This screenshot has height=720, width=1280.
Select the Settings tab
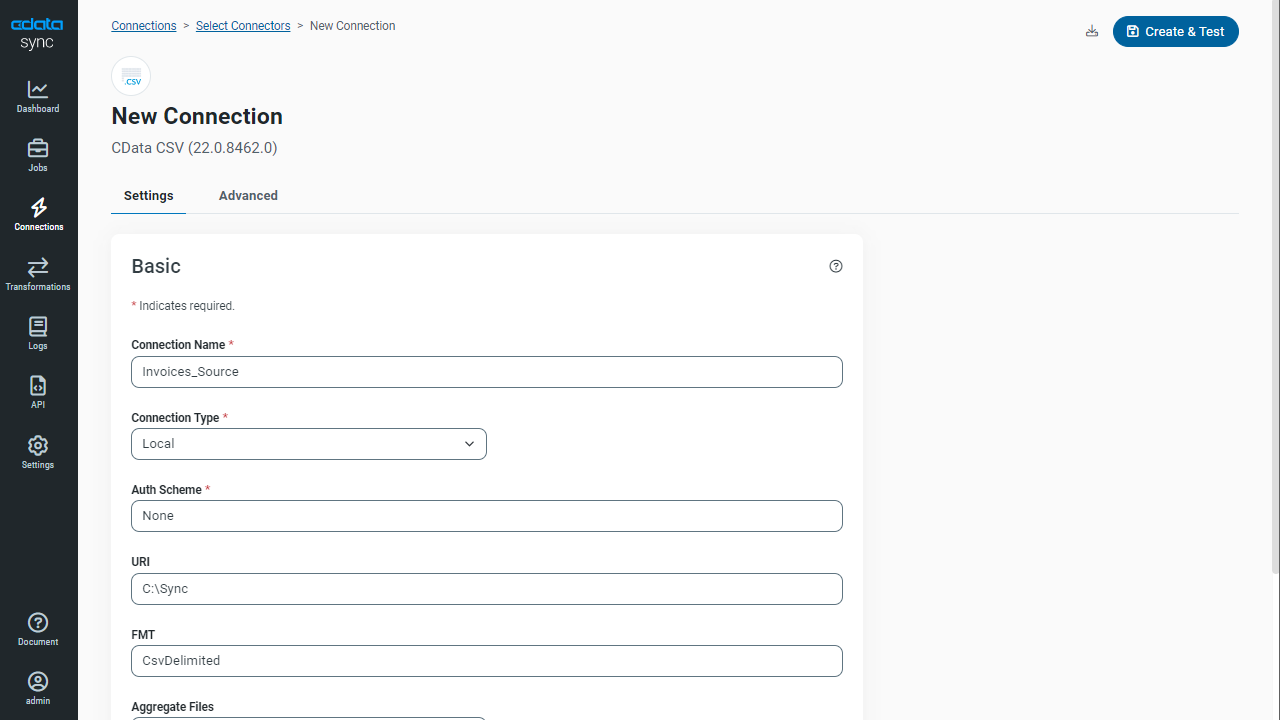[148, 196]
